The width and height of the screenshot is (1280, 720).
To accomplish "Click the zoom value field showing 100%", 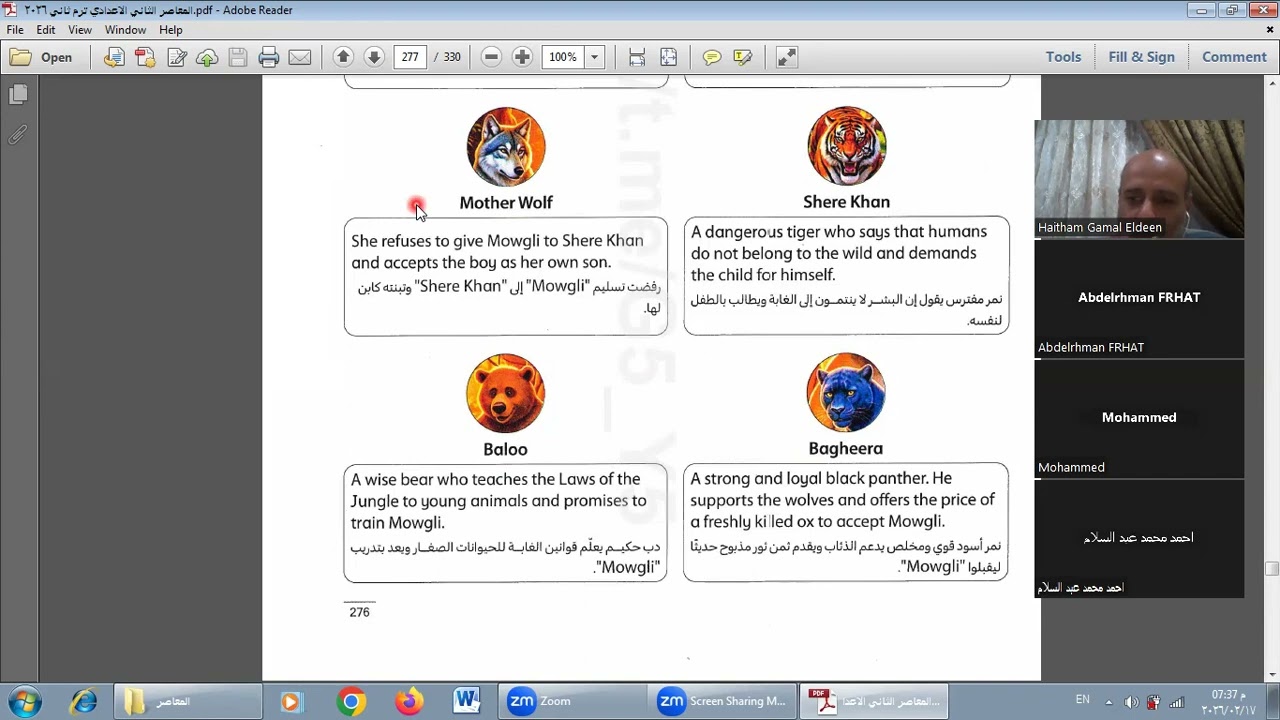I will [x=563, y=57].
